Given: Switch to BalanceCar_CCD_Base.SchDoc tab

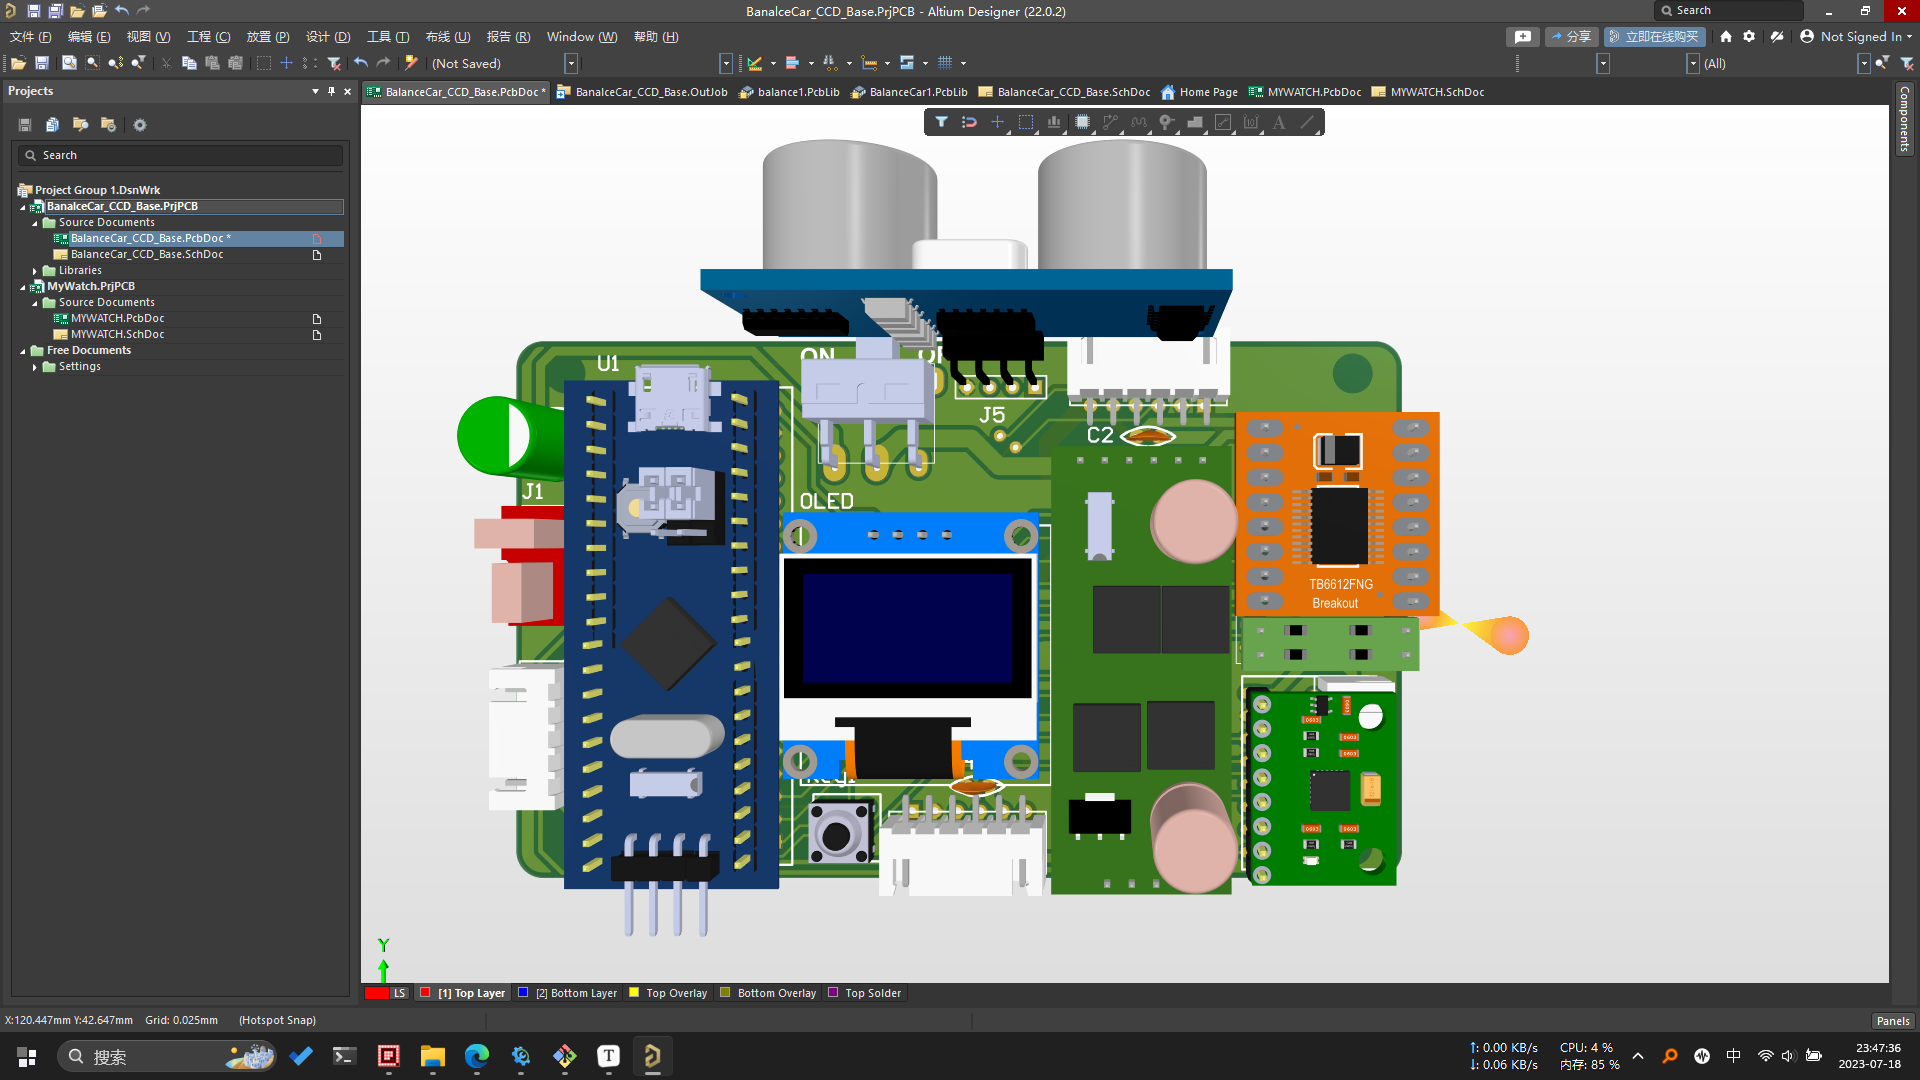Looking at the screenshot, I should click(x=1064, y=92).
